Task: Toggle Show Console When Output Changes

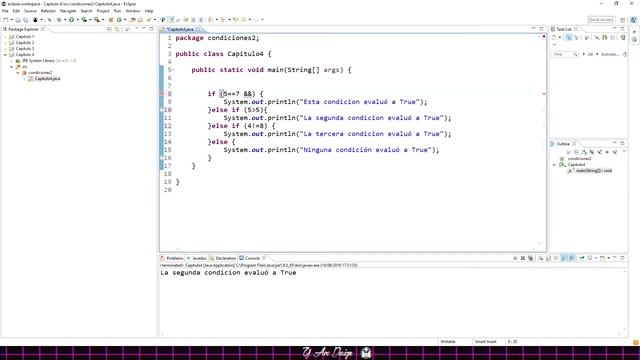Action: (564, 258)
